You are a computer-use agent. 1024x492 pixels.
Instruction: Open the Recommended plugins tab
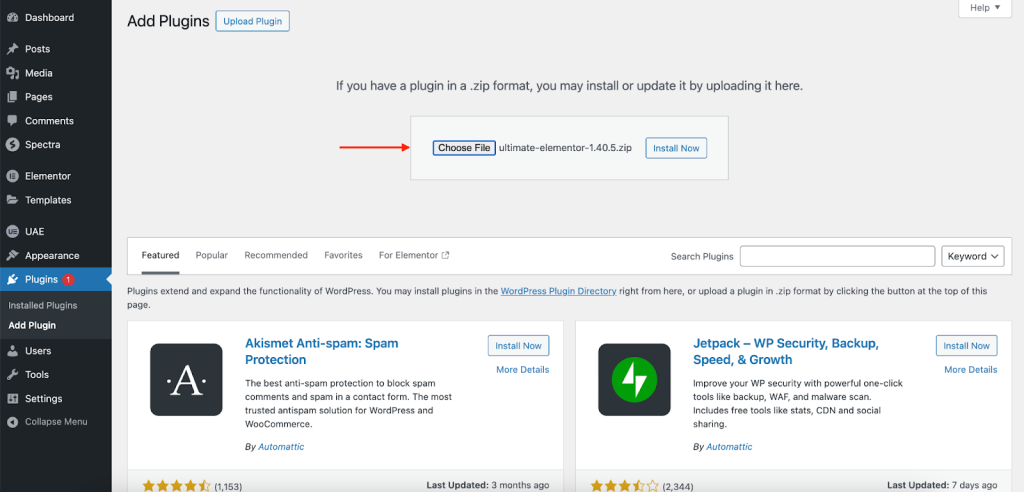[276, 255]
